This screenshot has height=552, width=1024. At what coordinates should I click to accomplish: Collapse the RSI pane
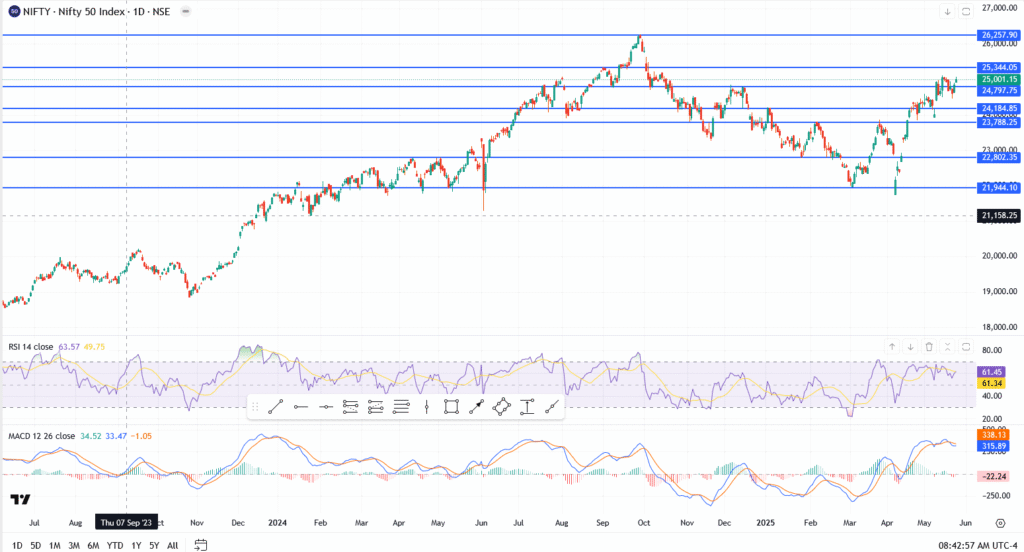tap(948, 347)
